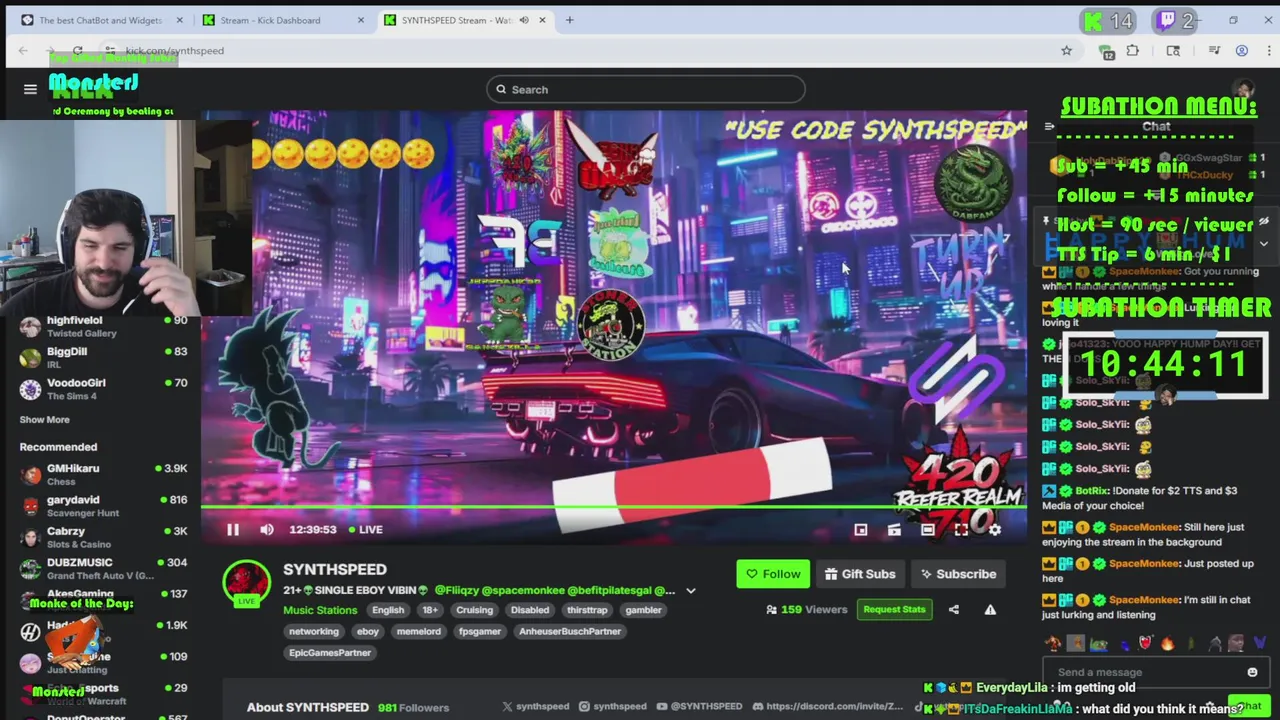
Task: Select the Cruising tag
Action: [475, 610]
